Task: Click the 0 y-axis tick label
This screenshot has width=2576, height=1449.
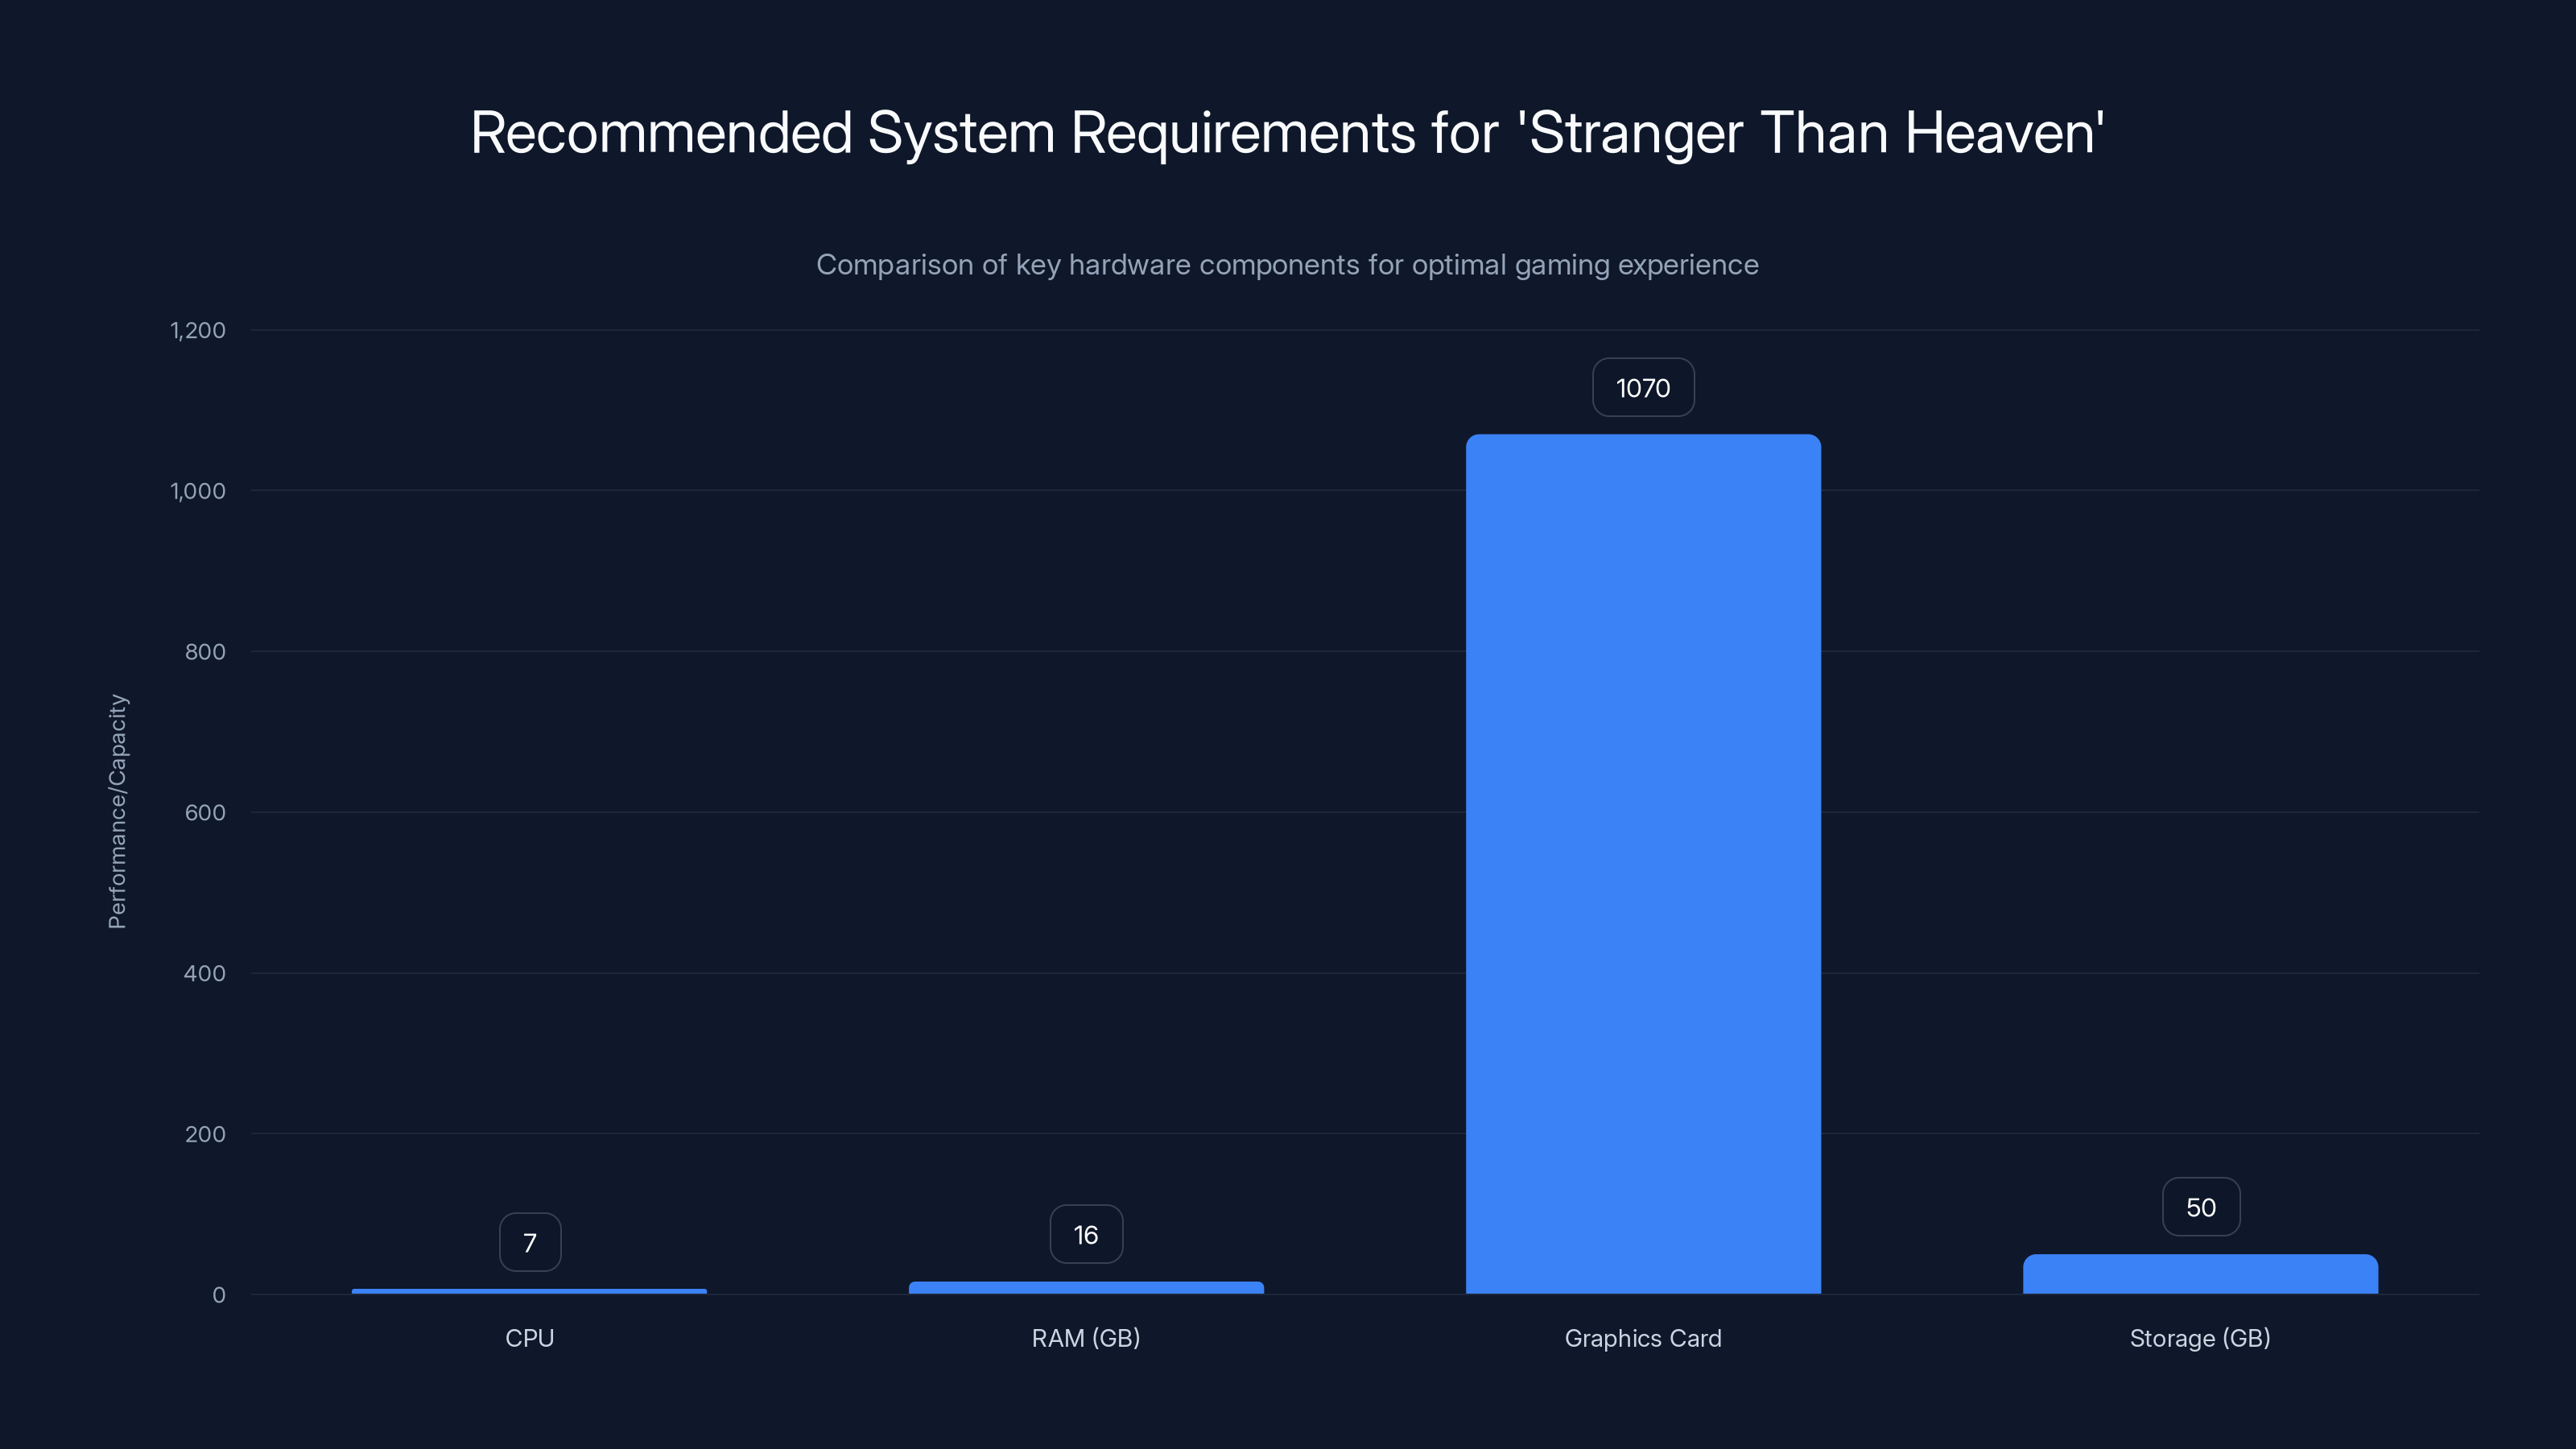Action: (219, 1295)
